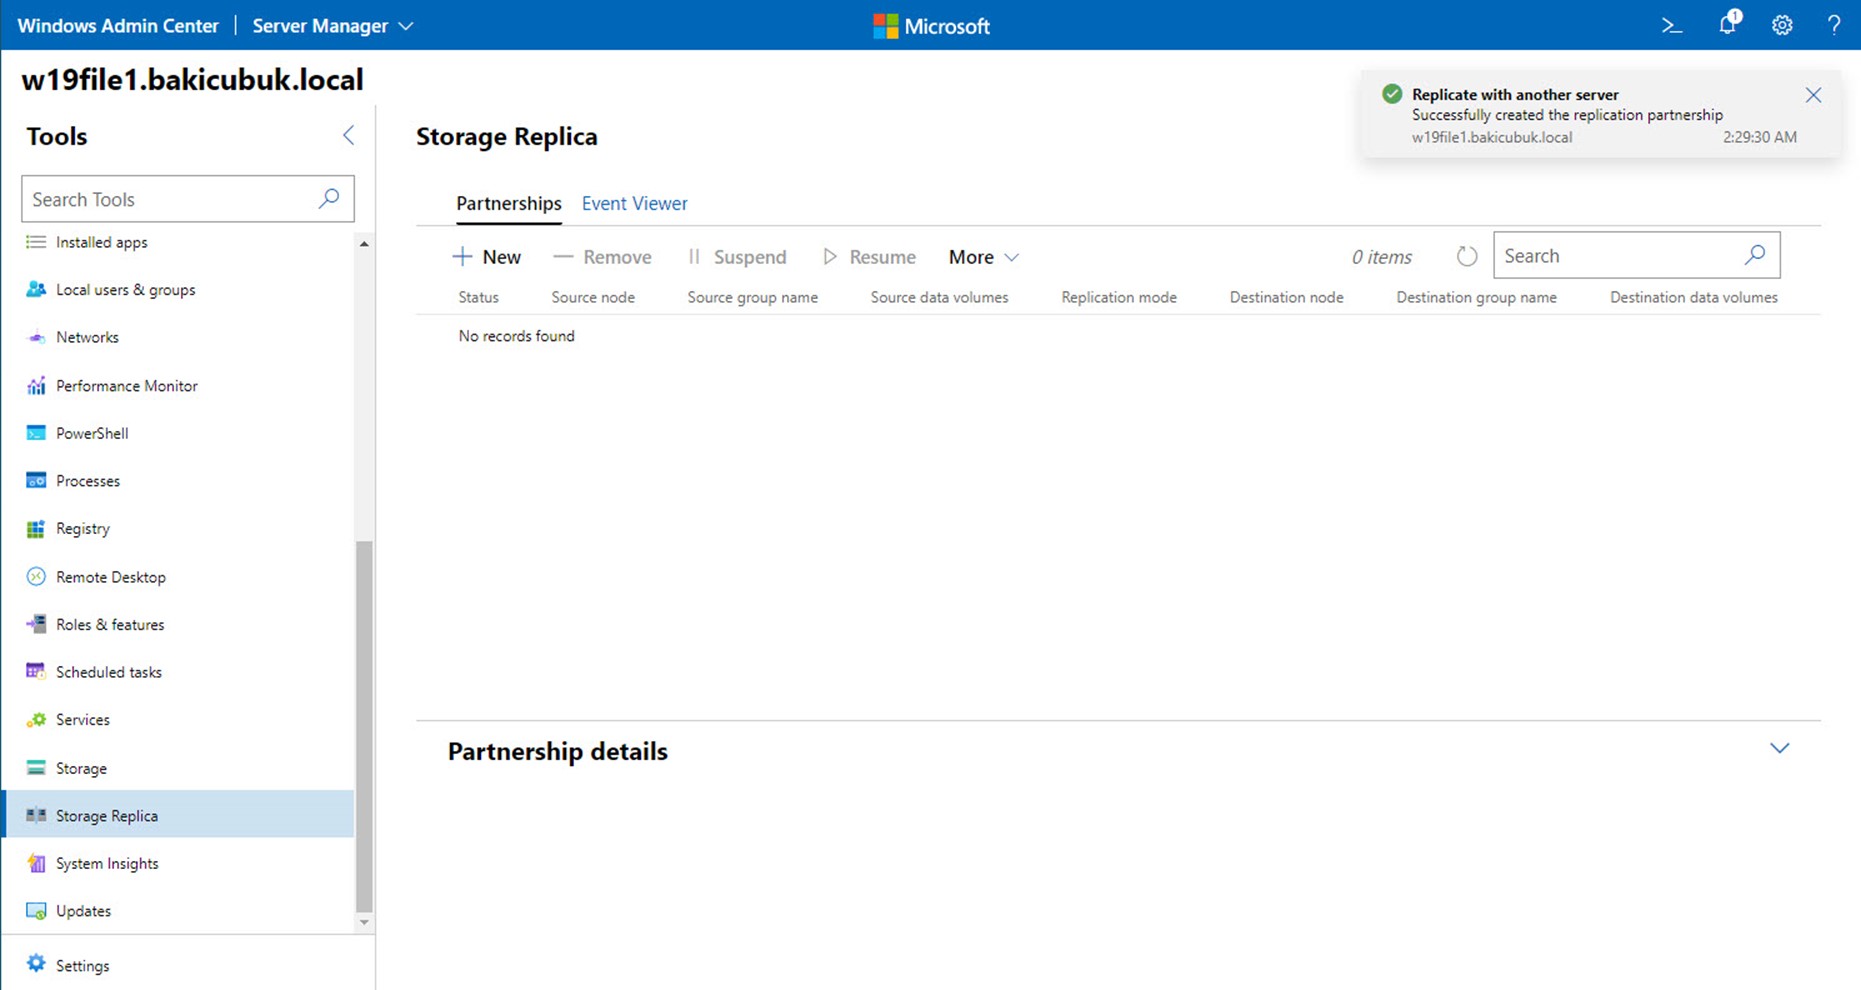Image resolution: width=1861 pixels, height=990 pixels.
Task: Click the sidebar Settings gear icon
Action: (x=36, y=963)
